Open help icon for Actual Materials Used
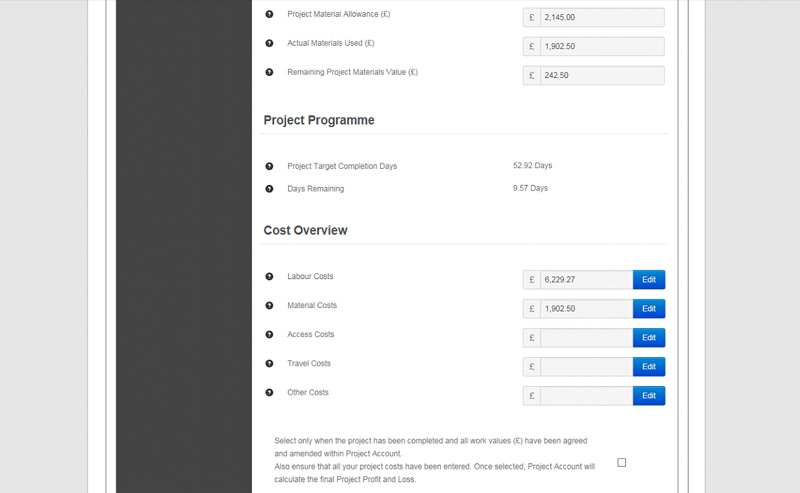Viewport: 800px width, 493px height. [269, 43]
